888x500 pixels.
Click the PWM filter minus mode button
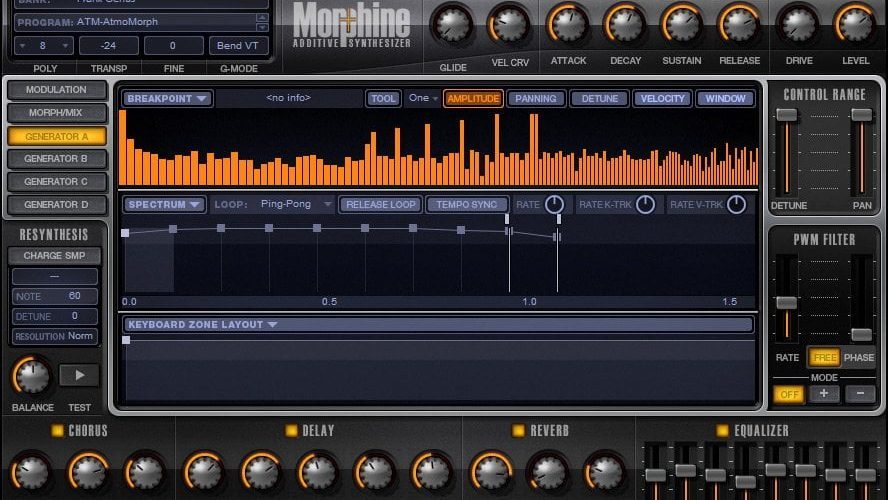tap(860, 394)
